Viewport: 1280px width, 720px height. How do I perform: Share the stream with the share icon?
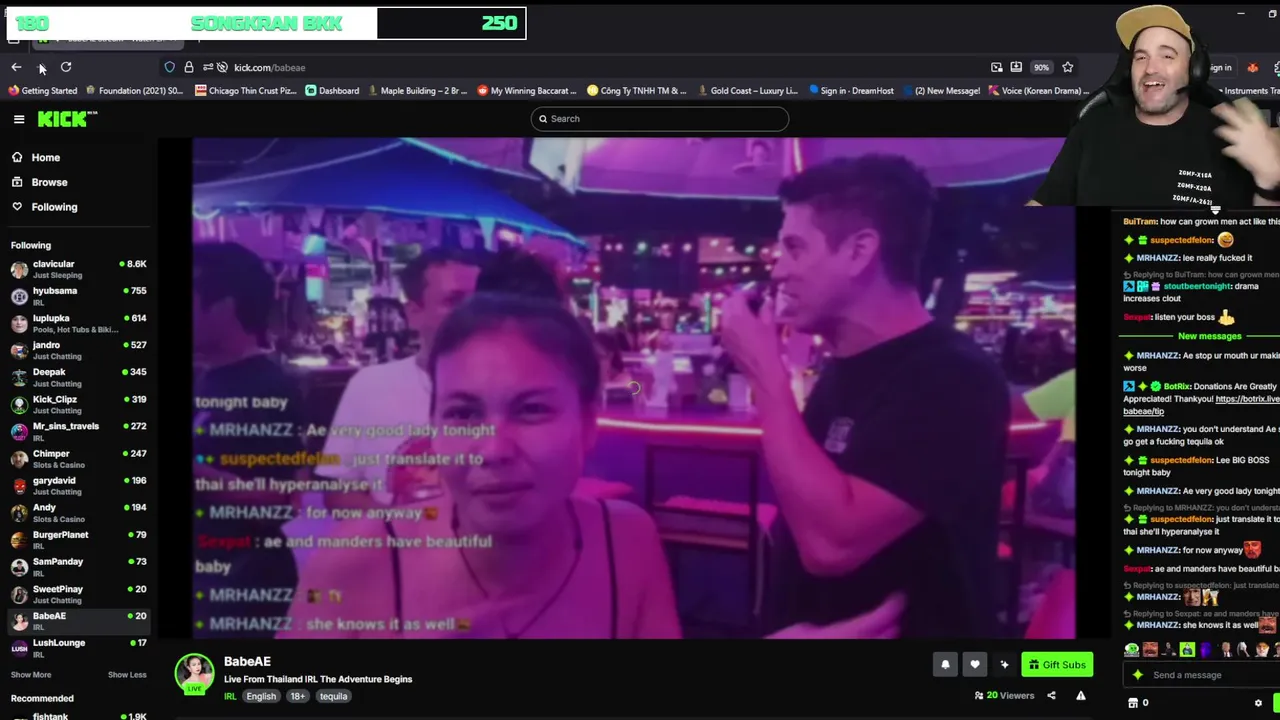pyautogui.click(x=1051, y=696)
